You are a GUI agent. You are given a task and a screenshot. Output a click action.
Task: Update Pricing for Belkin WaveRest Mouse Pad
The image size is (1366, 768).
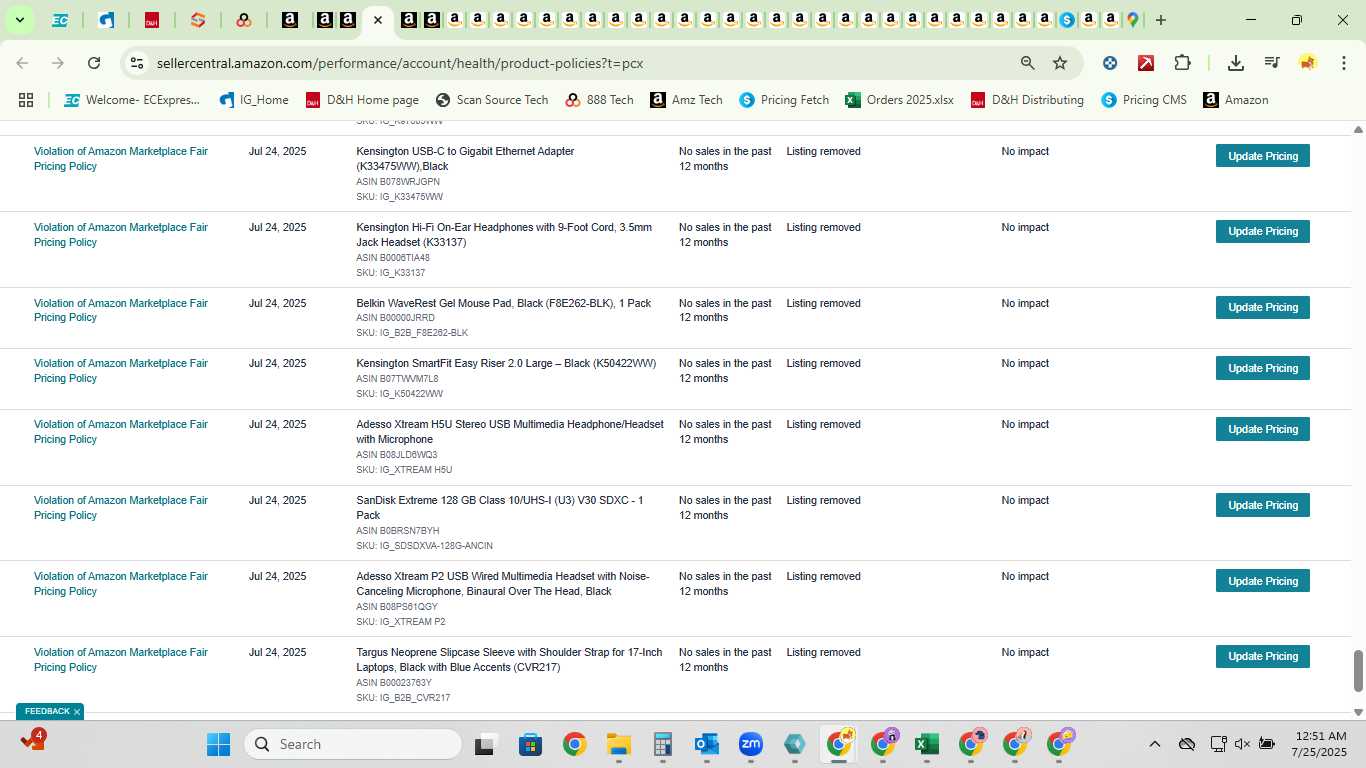pyautogui.click(x=1263, y=307)
